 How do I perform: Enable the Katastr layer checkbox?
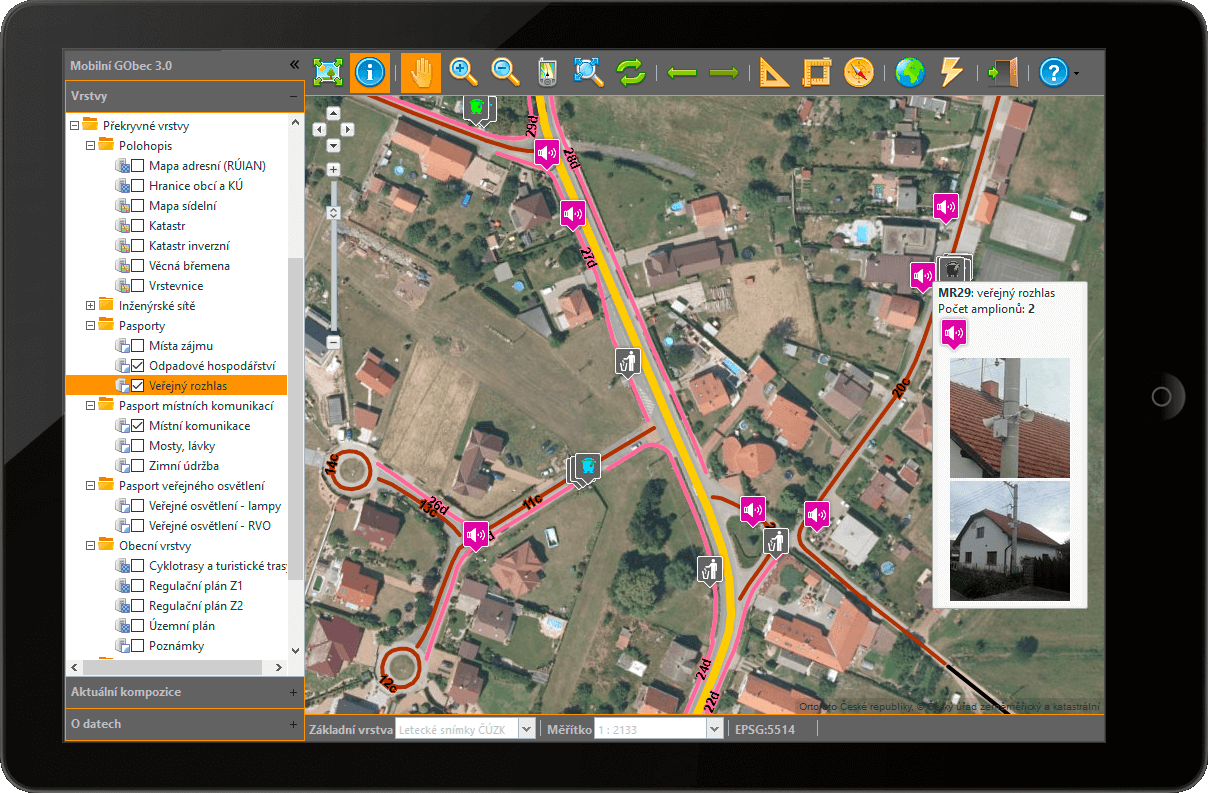138,226
